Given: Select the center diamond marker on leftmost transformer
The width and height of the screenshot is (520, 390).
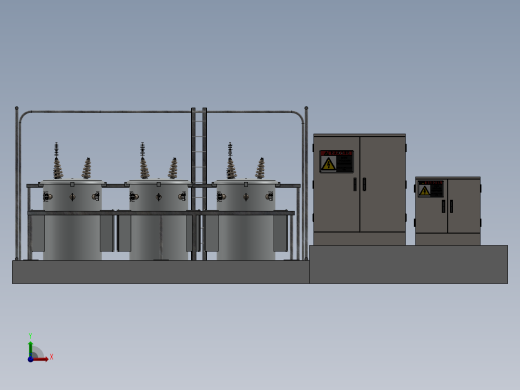Looking at the screenshot, I should click(x=72, y=197).
